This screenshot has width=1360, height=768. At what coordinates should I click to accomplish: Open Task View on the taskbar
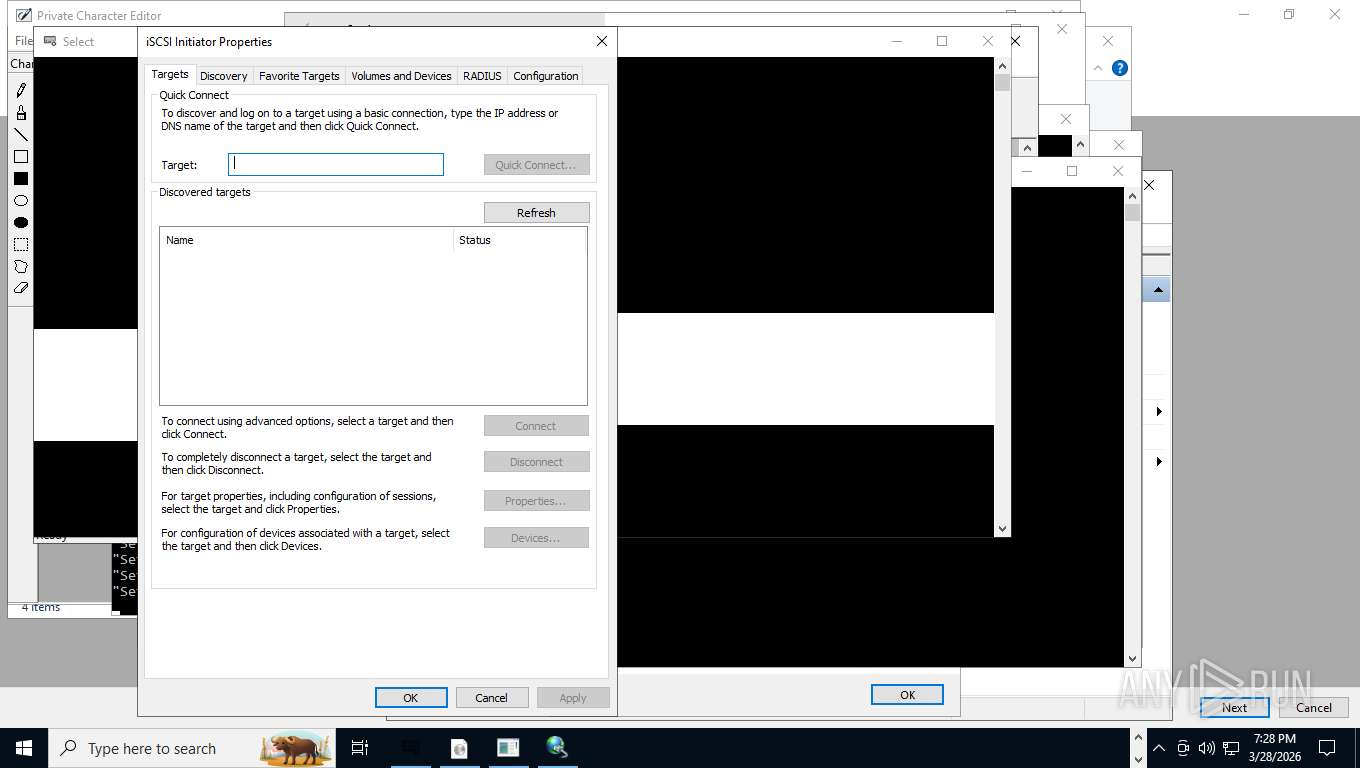coord(360,748)
